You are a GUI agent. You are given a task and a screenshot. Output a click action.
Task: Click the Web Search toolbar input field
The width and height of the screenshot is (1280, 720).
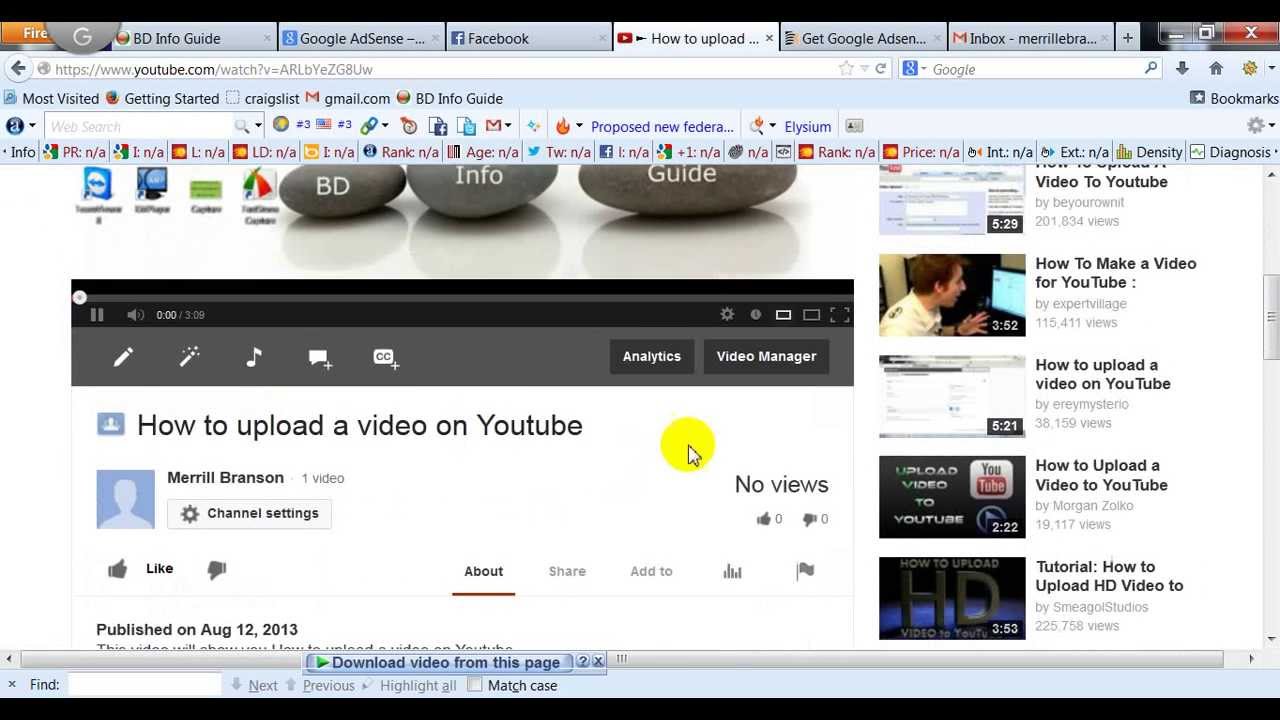point(138,126)
